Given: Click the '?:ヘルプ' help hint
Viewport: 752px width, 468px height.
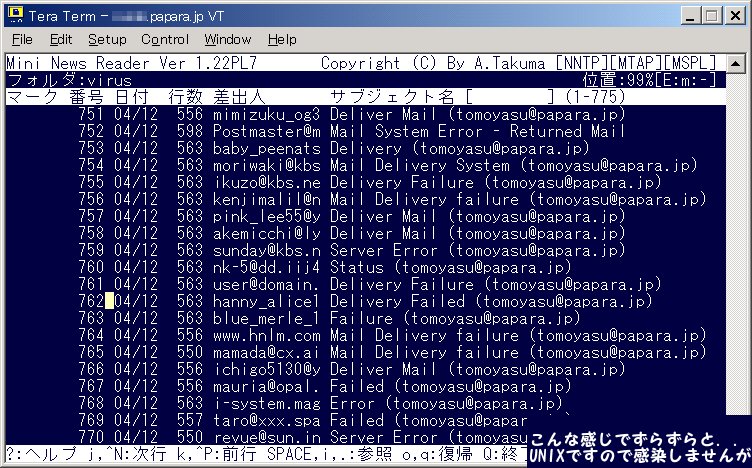Looking at the screenshot, I should 42,454.
